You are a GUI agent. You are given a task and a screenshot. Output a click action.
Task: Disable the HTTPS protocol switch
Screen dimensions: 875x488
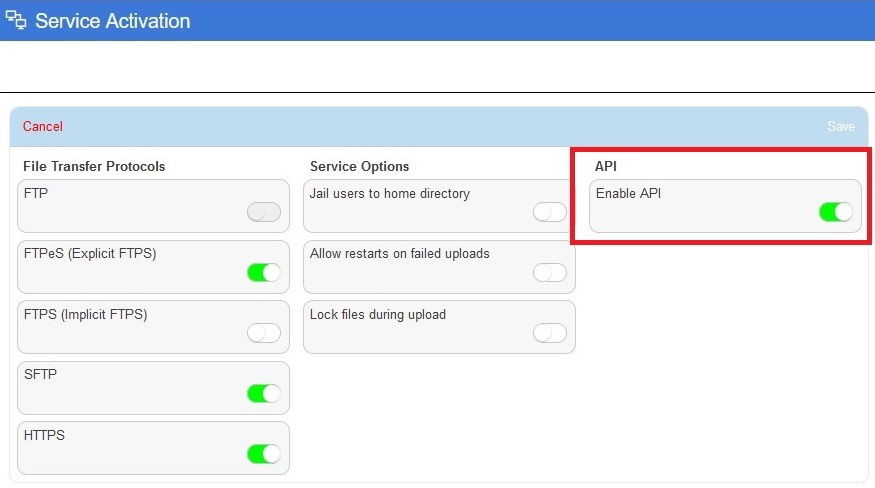click(x=264, y=454)
